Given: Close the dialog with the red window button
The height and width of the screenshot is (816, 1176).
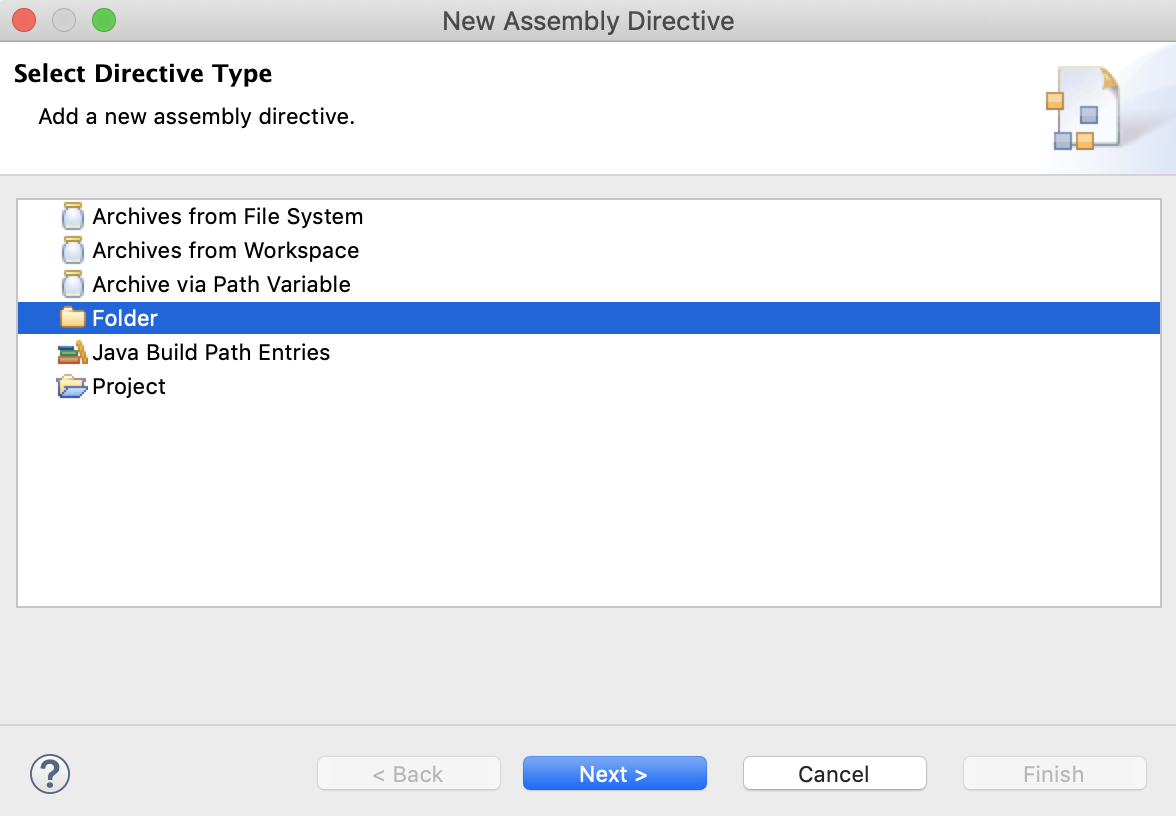Looking at the screenshot, I should point(24,20).
